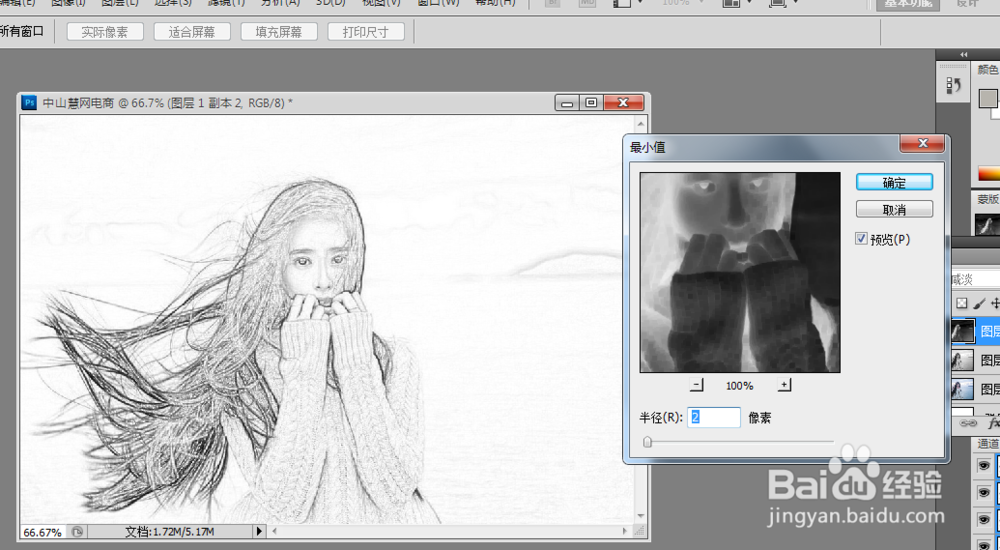Toggle the eye icon of the green channel
The height and width of the screenshot is (550, 1000).
tap(983, 519)
